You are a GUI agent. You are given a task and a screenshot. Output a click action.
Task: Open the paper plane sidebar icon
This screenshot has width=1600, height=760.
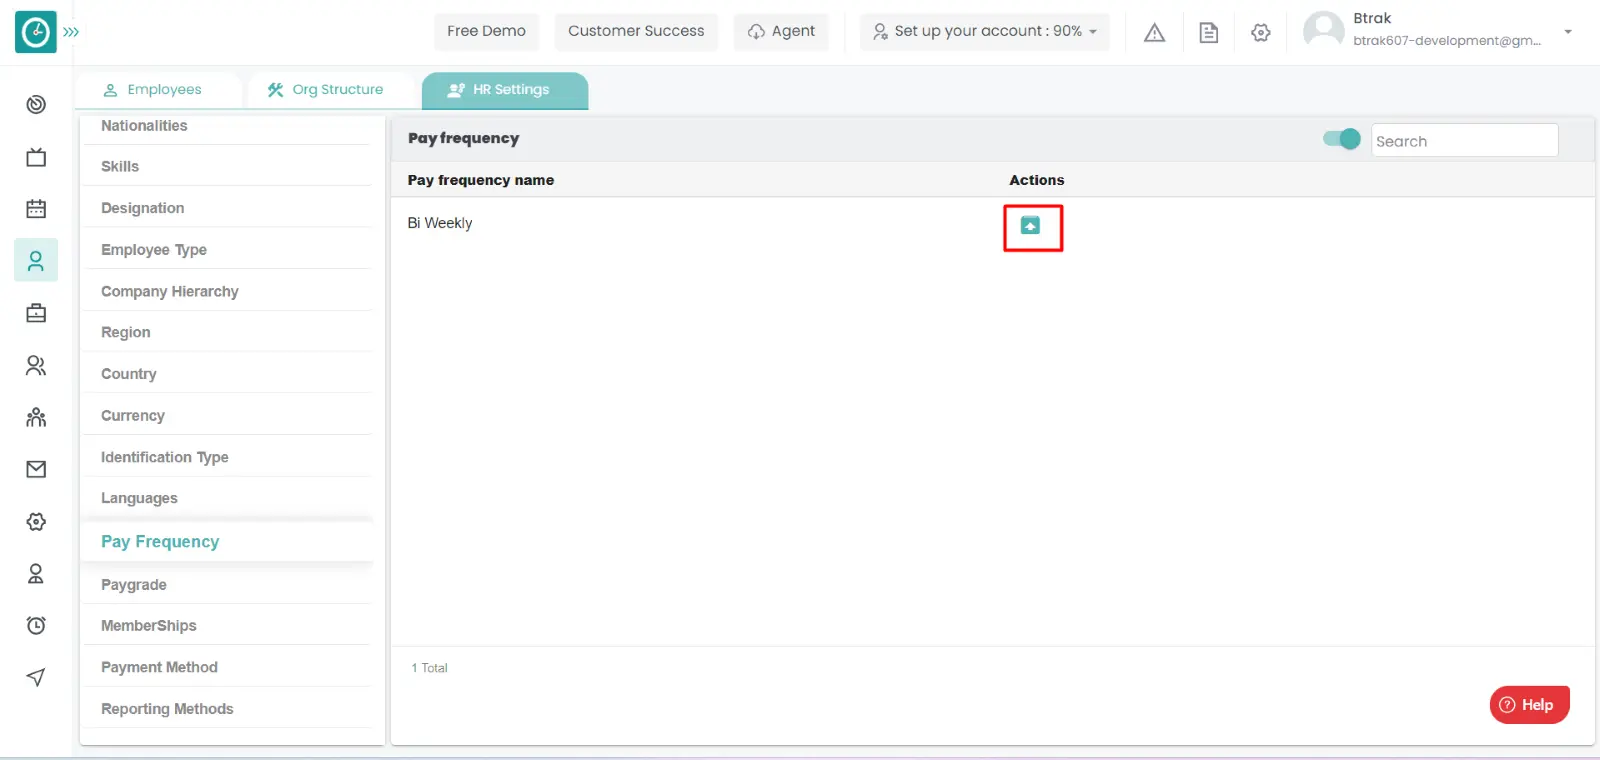[x=36, y=677]
